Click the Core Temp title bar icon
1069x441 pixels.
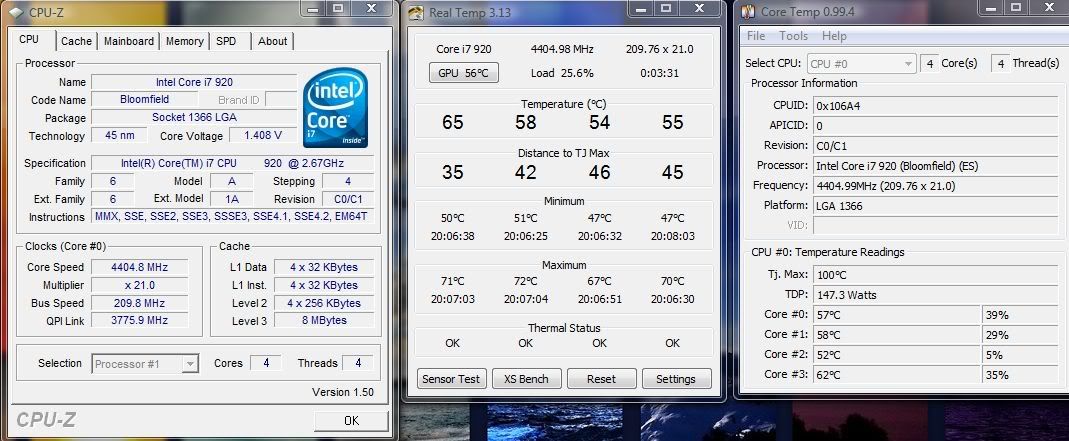[748, 12]
